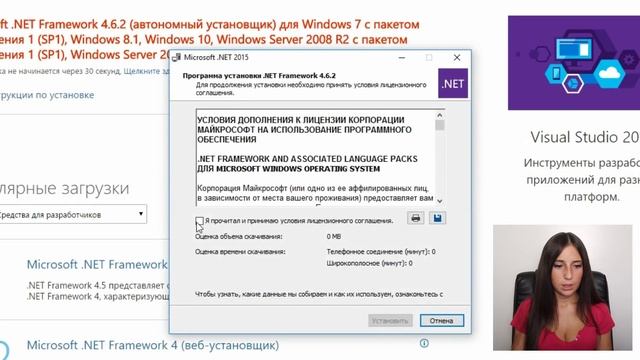Click the disabled Установить button
Image resolution: width=640 pixels, height=360 pixels.
[390, 320]
